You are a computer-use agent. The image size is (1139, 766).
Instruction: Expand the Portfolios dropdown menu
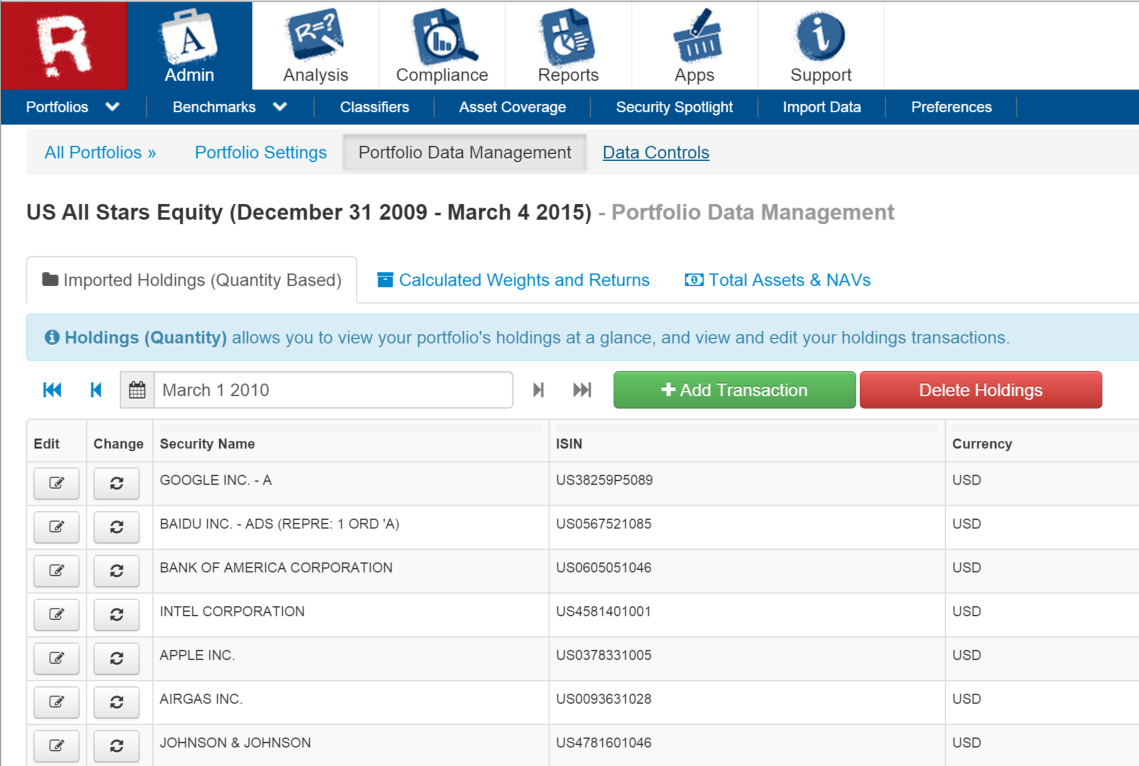pos(72,107)
